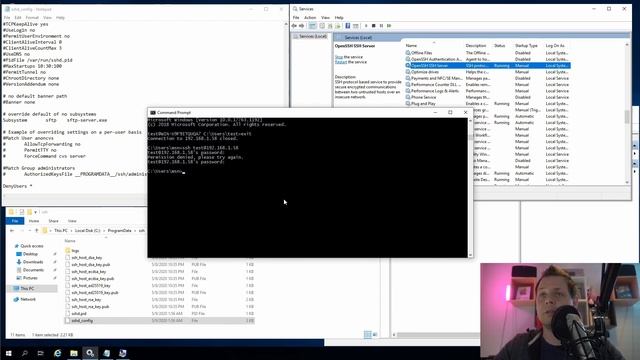The image size is (640, 360).
Task: Toggle Show/Hide Console Tree in Services toolbar
Action: click(312, 26)
